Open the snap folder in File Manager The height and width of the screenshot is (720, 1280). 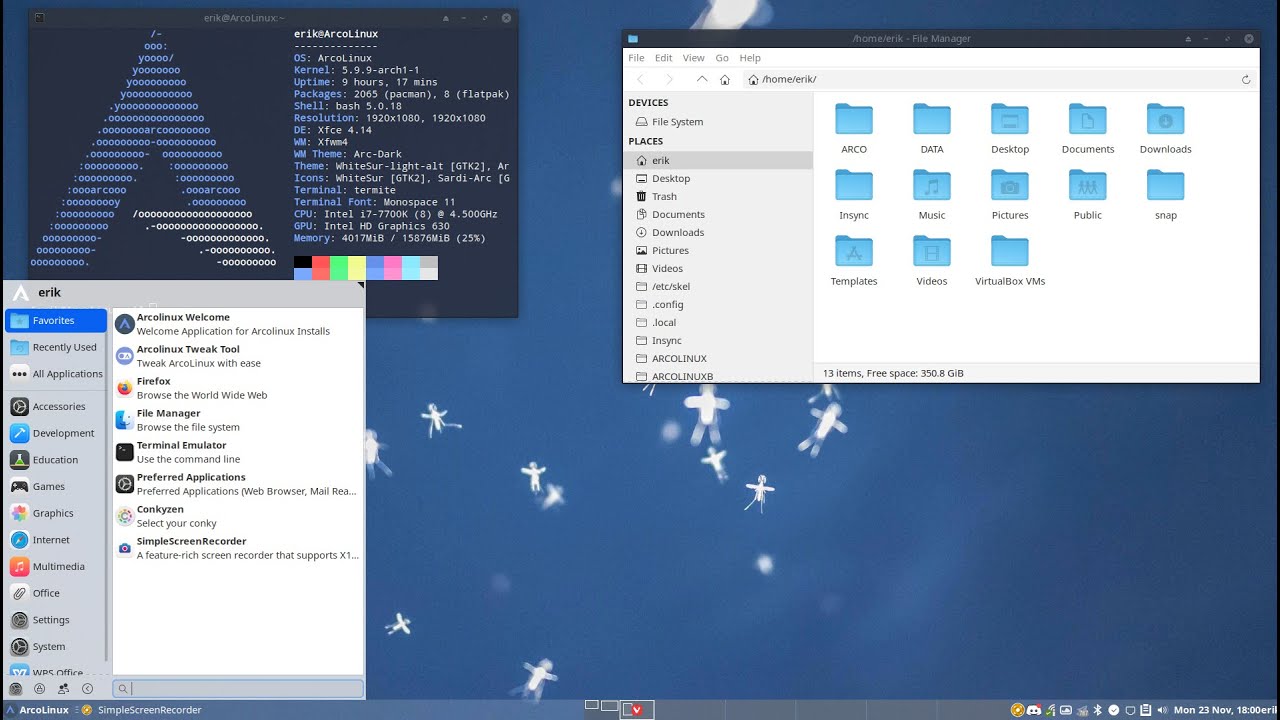(1166, 194)
